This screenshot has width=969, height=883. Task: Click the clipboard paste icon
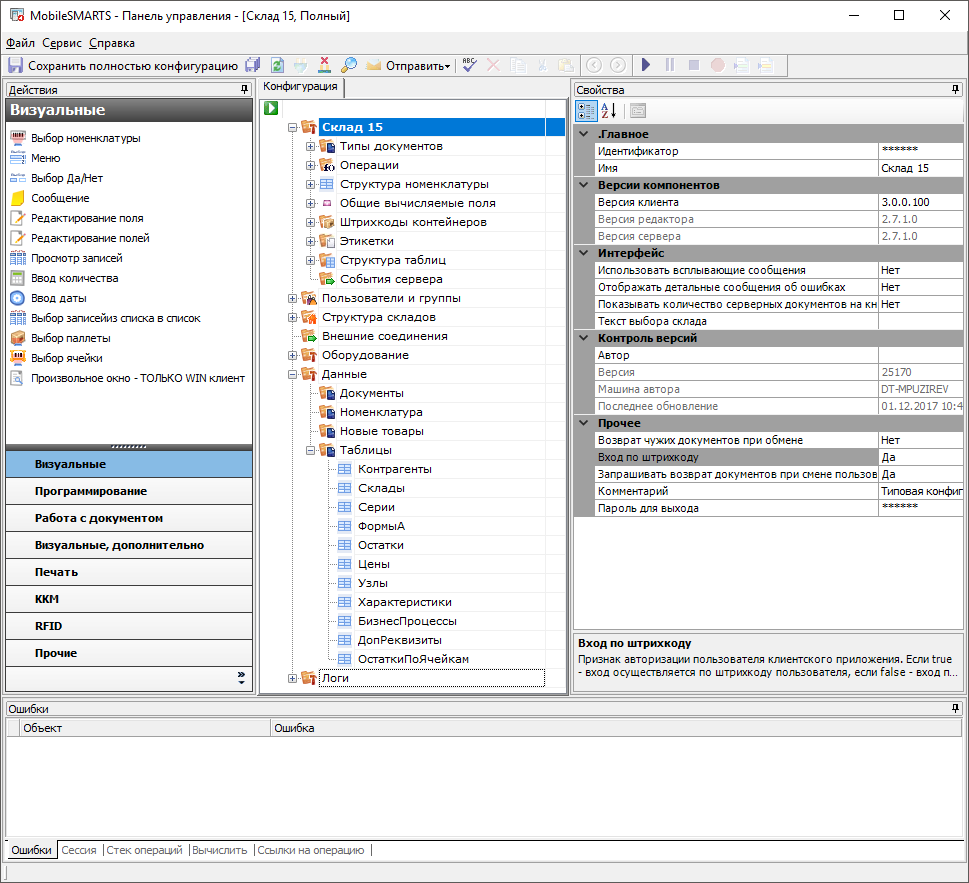[x=565, y=65]
